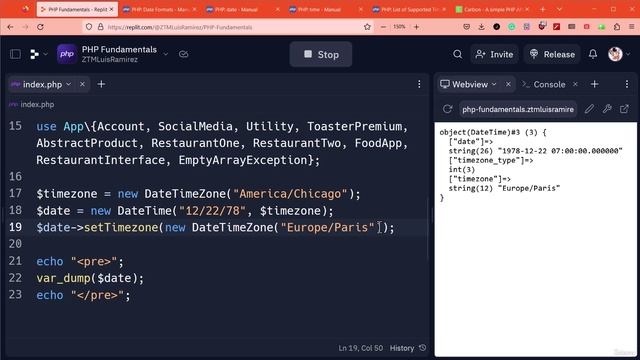This screenshot has width=640, height=360.
Task: Expand the PHP Fundamentals project name dropdown
Action: pos(165,54)
